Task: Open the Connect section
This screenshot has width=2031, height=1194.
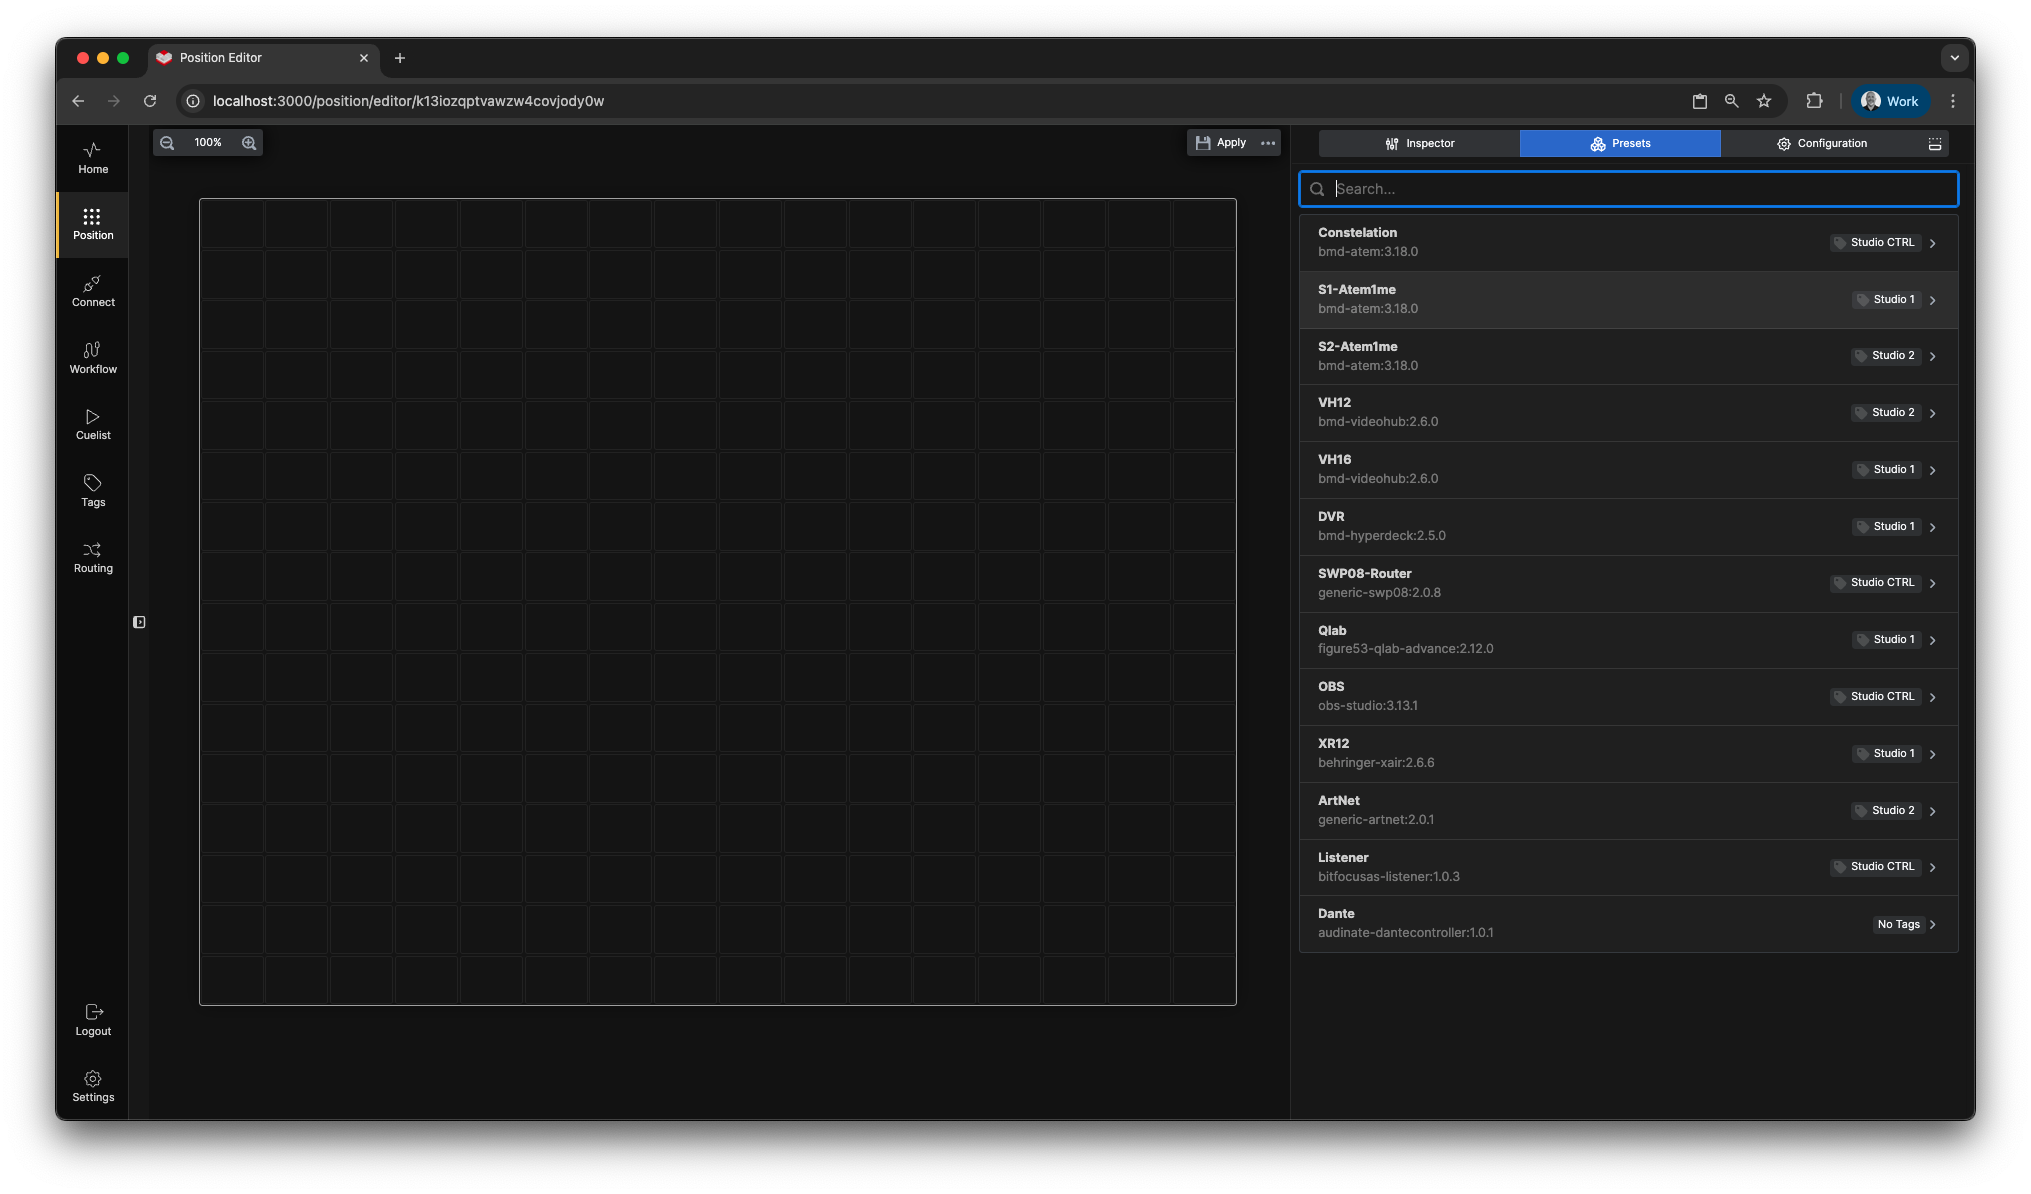Action: [93, 291]
